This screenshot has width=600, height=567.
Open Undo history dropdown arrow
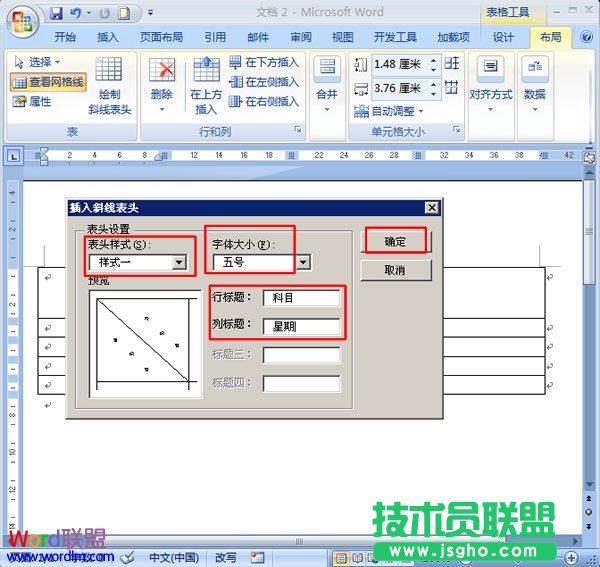[x=89, y=13]
